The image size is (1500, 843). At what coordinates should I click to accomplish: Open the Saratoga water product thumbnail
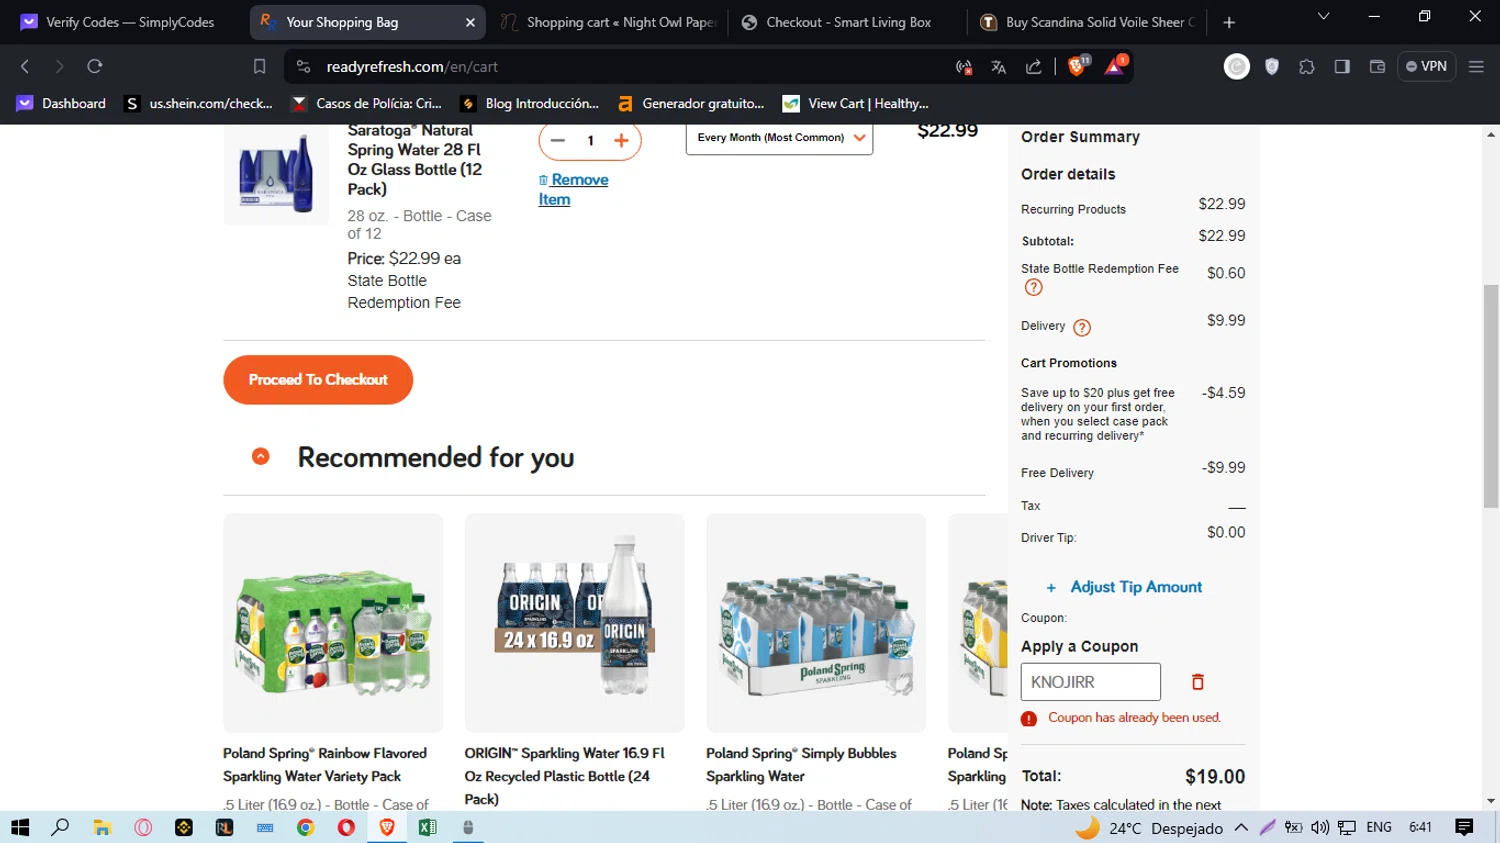[x=276, y=174]
